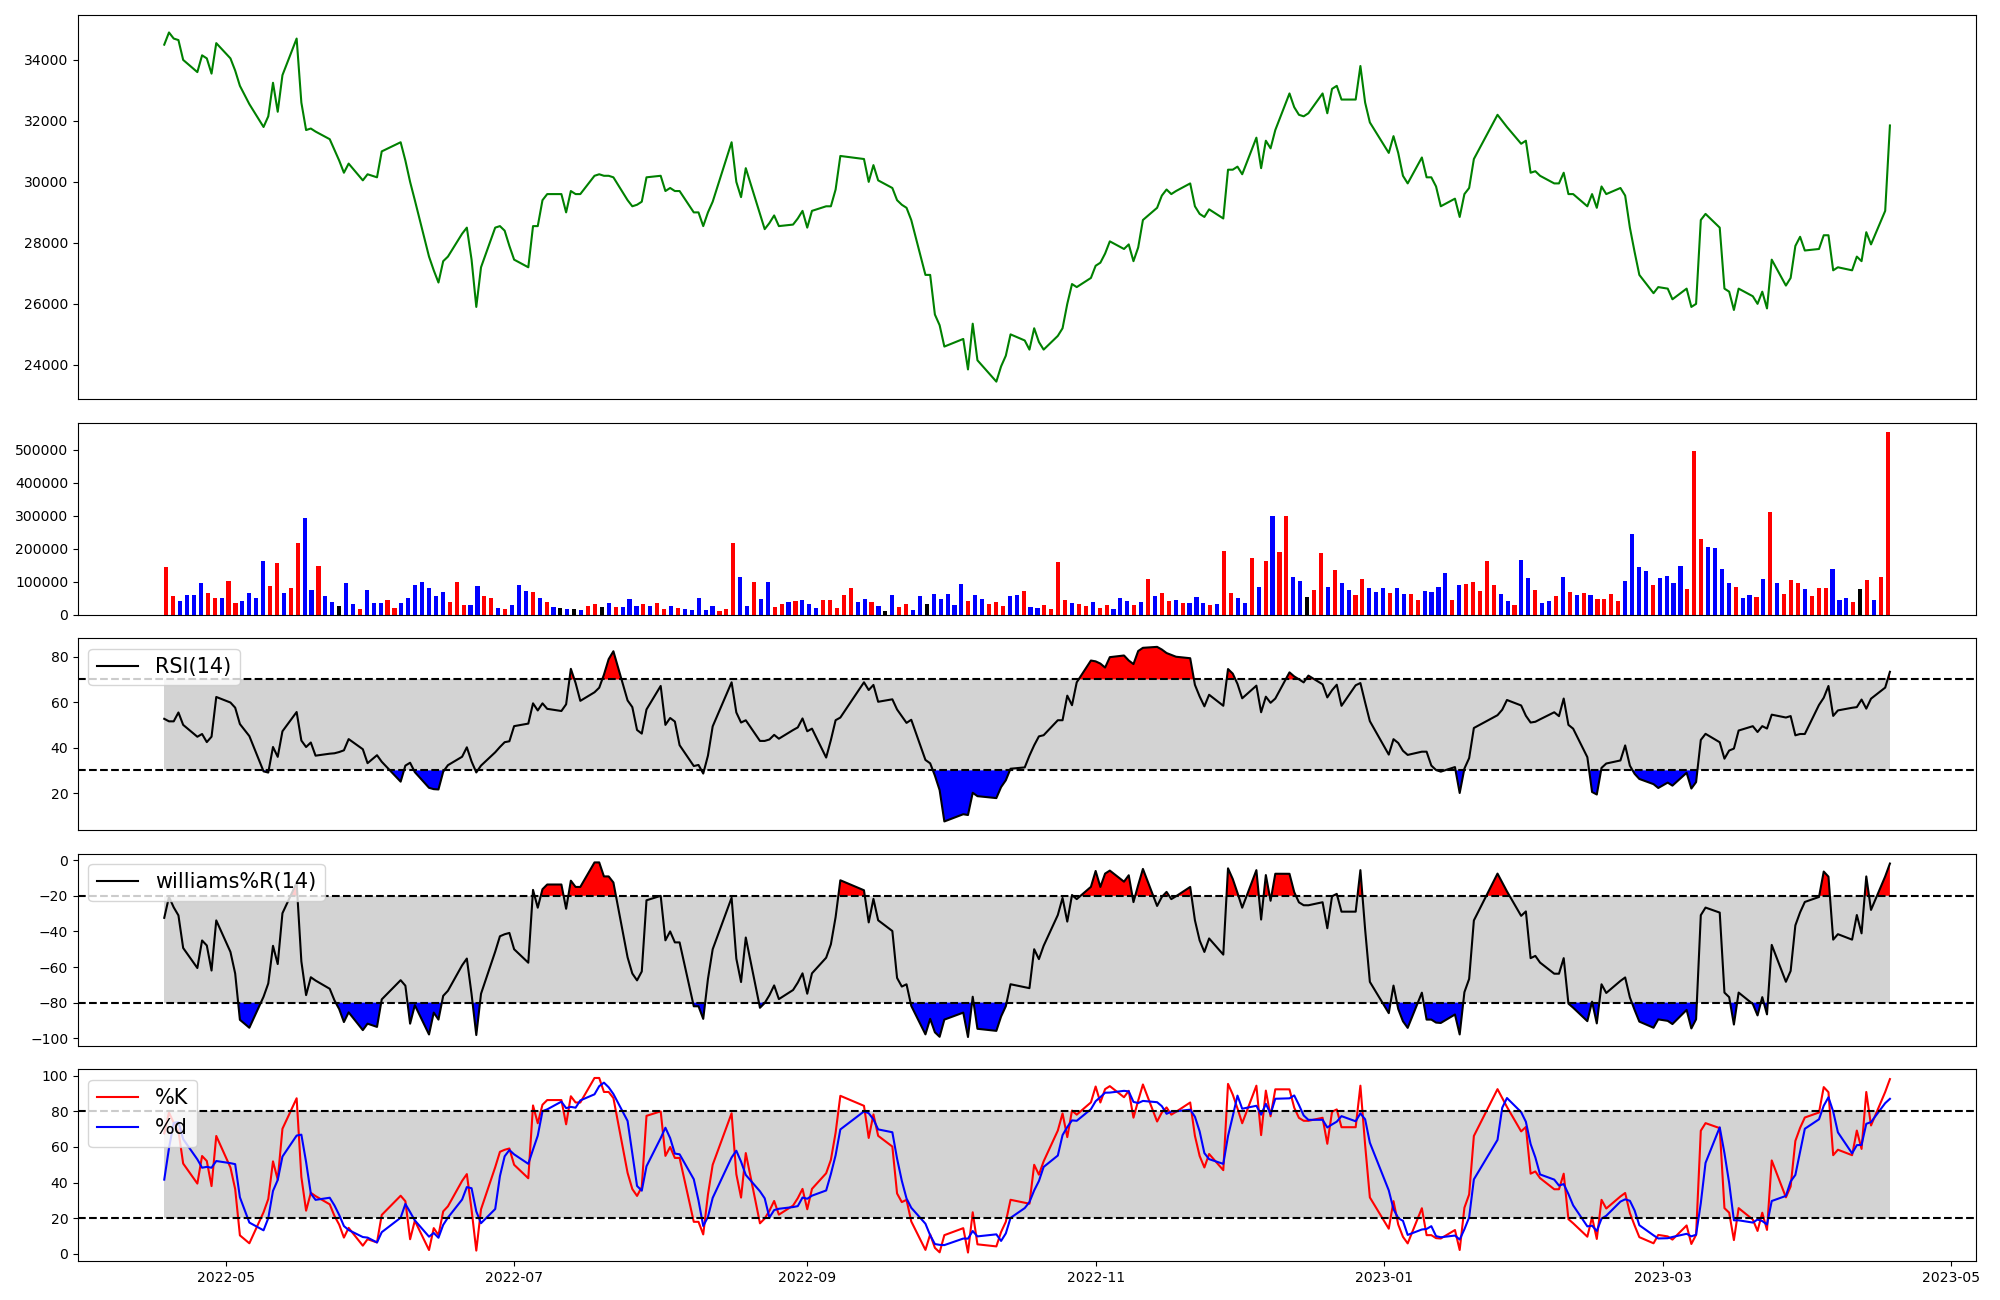Click the −100 tick on Williams %R axis
2000x1300 pixels.
pos(50,1039)
